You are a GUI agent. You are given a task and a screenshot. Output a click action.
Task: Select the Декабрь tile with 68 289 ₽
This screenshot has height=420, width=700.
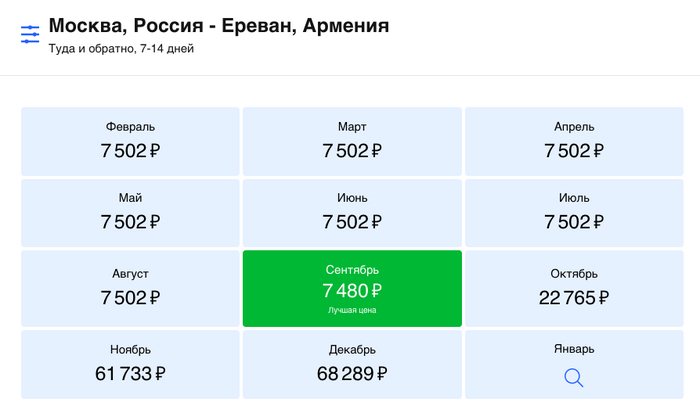[352, 364]
